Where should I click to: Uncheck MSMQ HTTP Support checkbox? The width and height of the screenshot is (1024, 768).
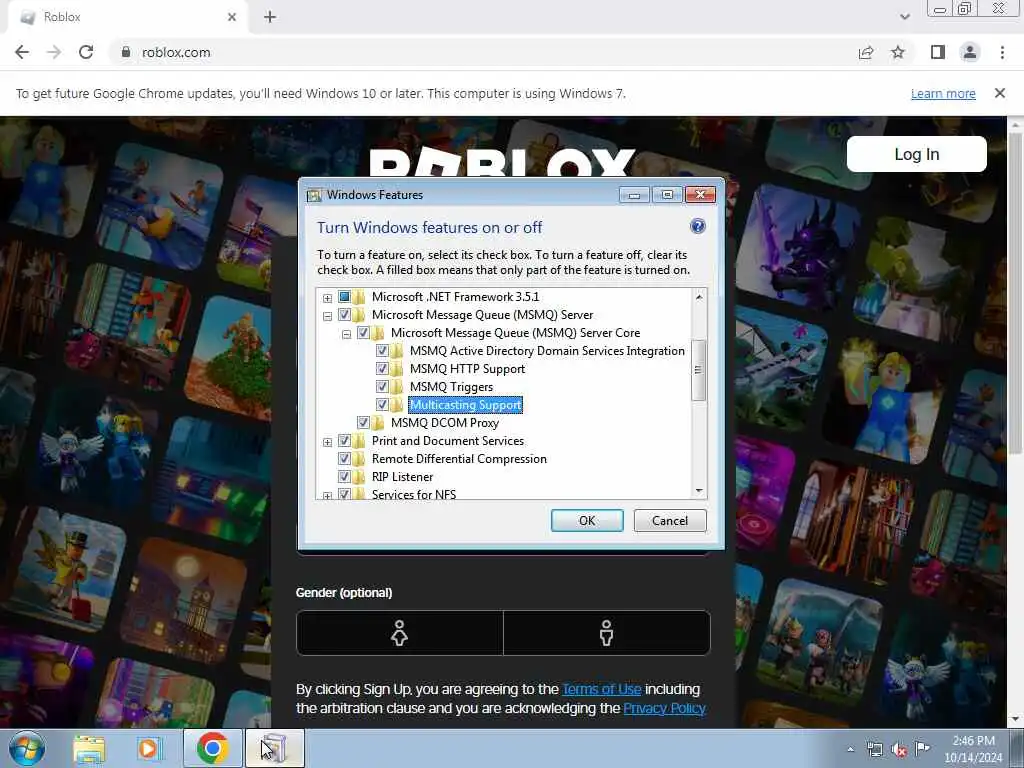click(382, 369)
